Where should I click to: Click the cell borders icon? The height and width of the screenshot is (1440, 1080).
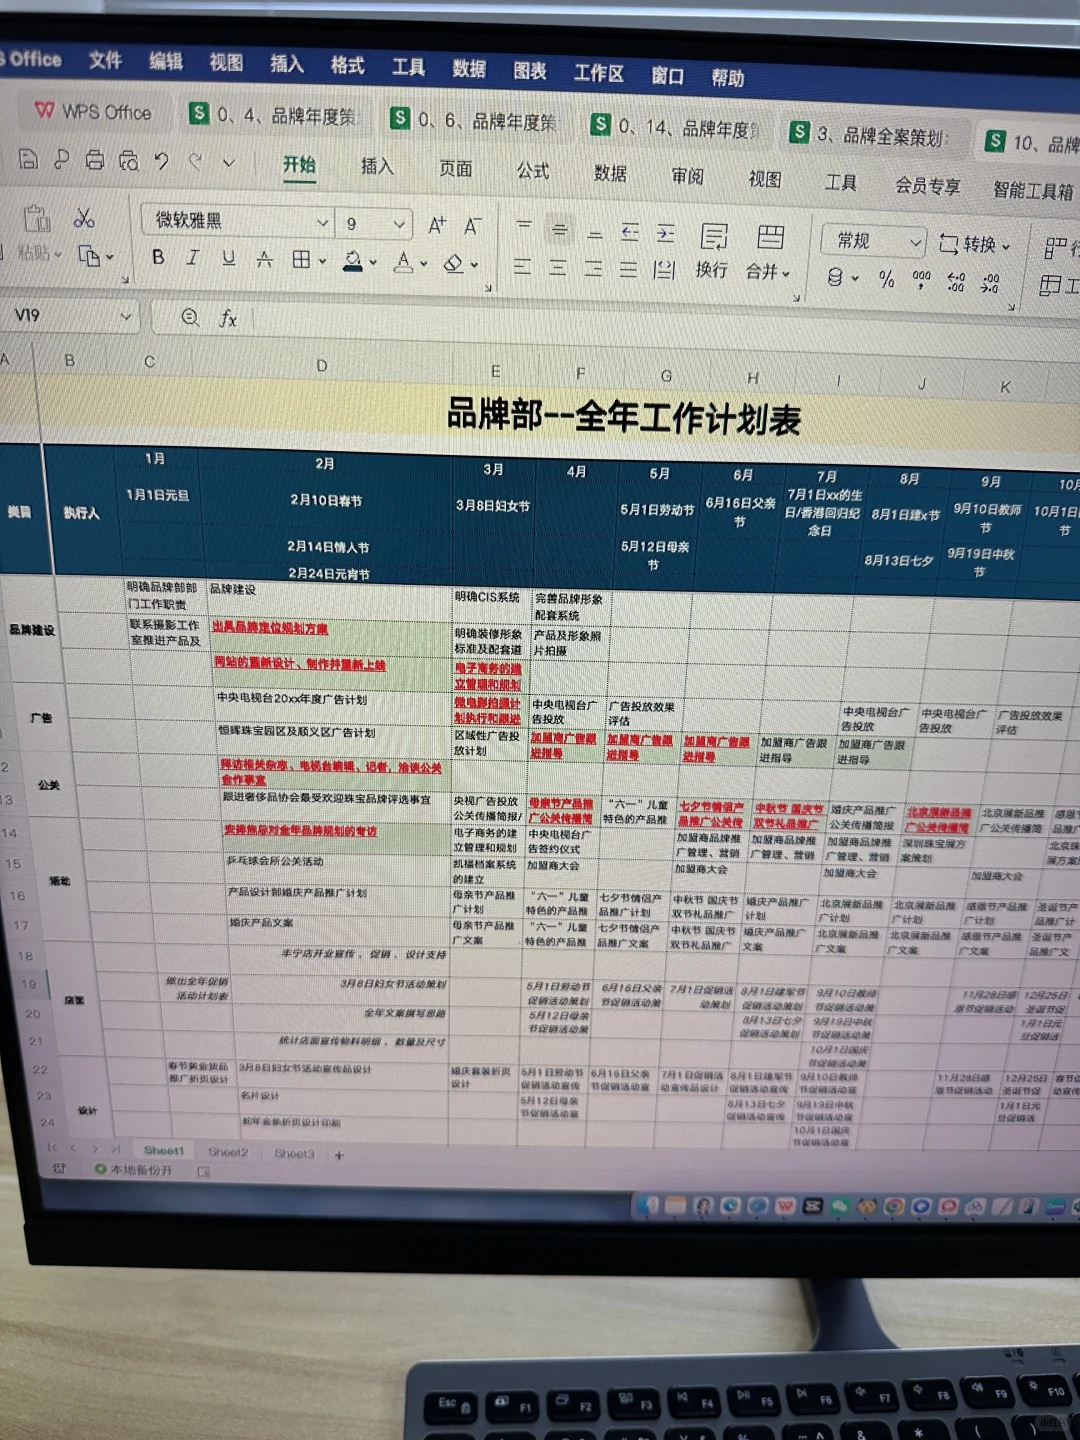tap(300, 259)
